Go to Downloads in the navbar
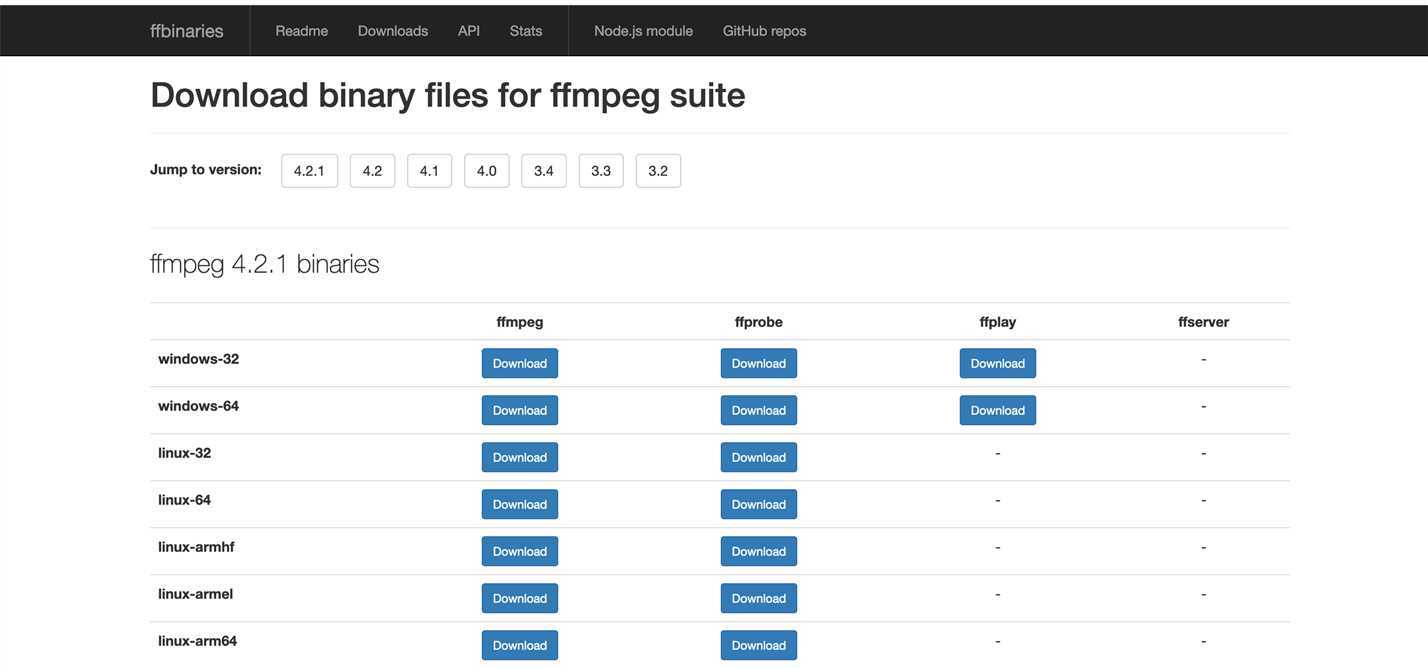 [x=393, y=31]
